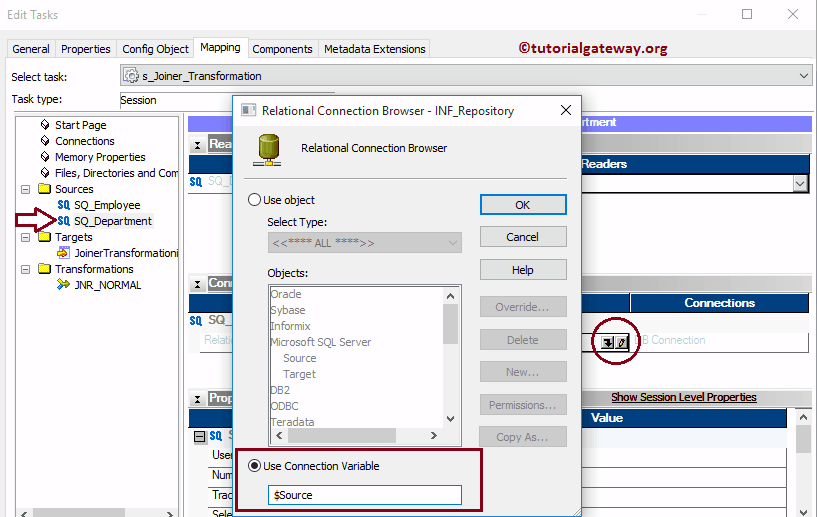The image size is (817, 517).
Task: Click the Targets folder icon
Action: 44,237
